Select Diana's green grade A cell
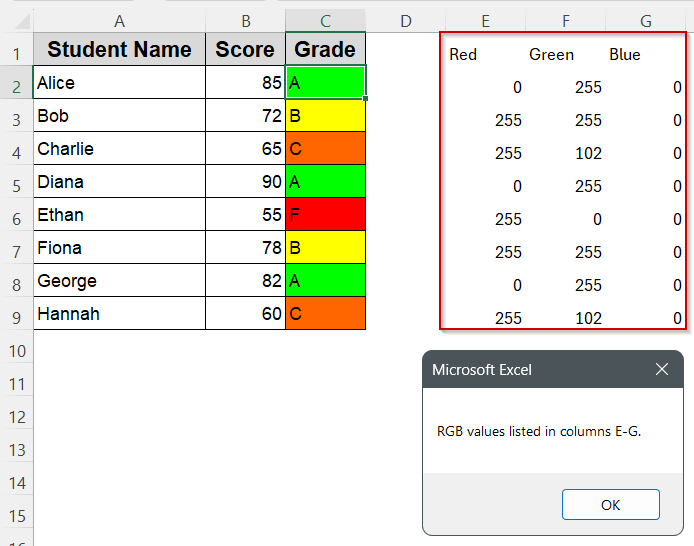This screenshot has height=546, width=694. point(325,181)
